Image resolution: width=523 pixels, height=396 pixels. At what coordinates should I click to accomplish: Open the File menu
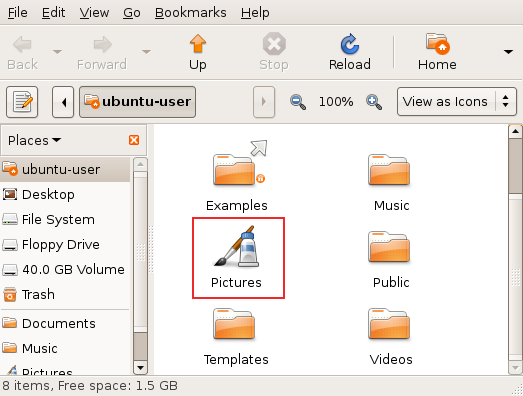point(18,13)
